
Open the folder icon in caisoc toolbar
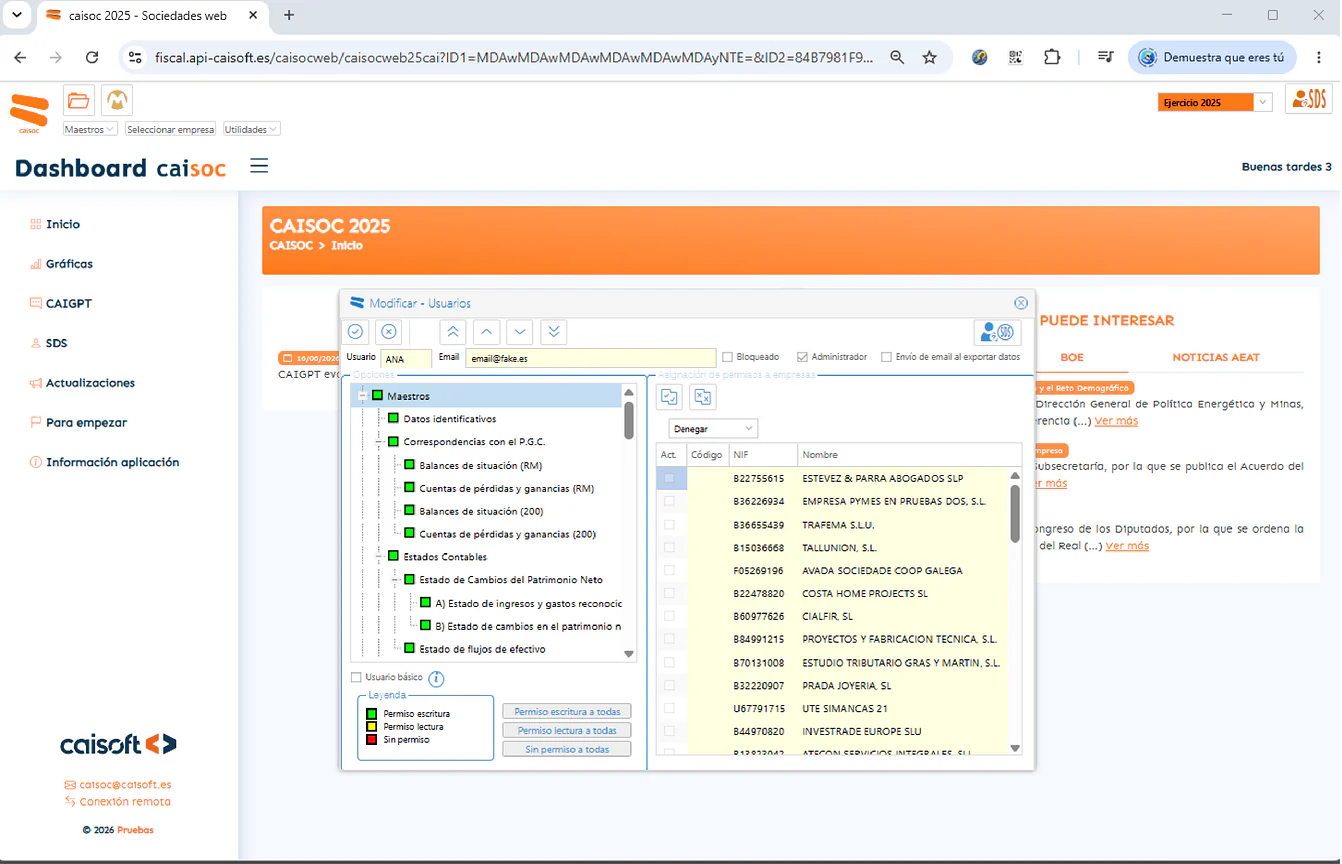[x=79, y=100]
